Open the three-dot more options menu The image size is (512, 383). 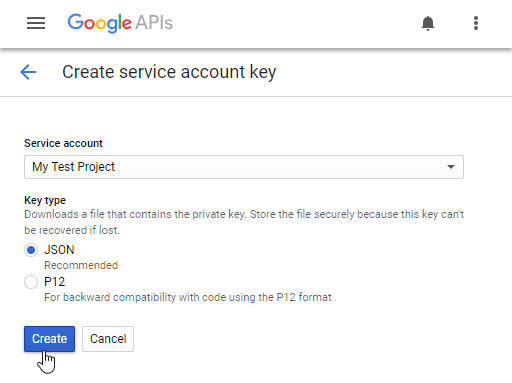tap(476, 23)
